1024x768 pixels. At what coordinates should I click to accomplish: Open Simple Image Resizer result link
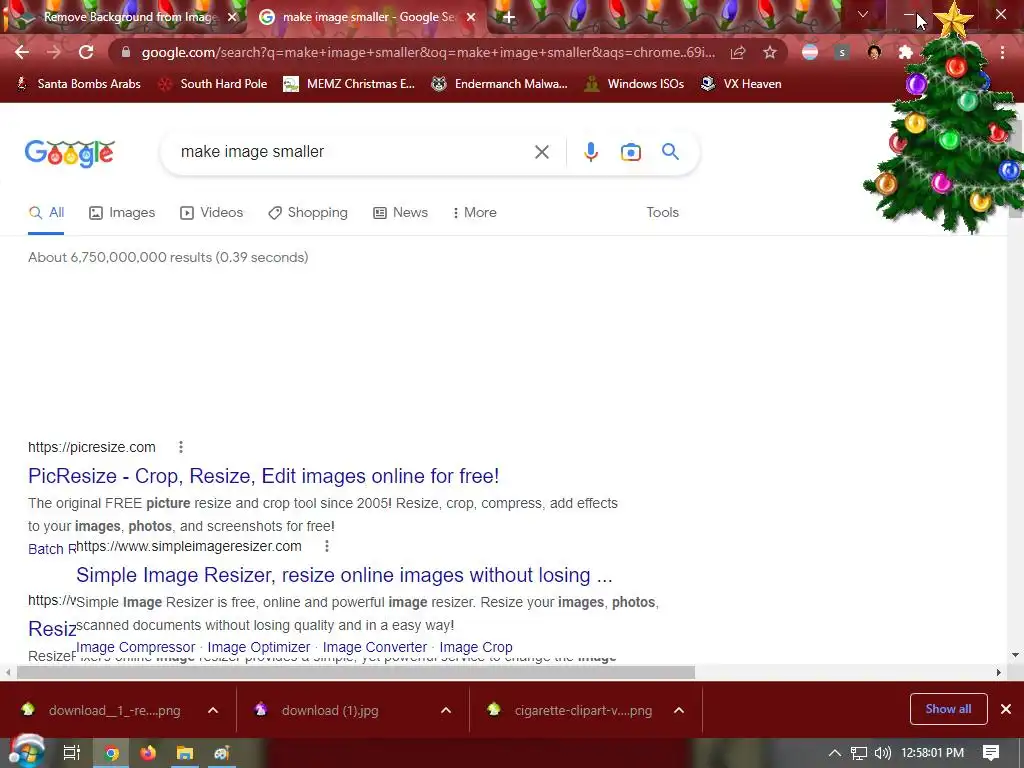point(344,575)
